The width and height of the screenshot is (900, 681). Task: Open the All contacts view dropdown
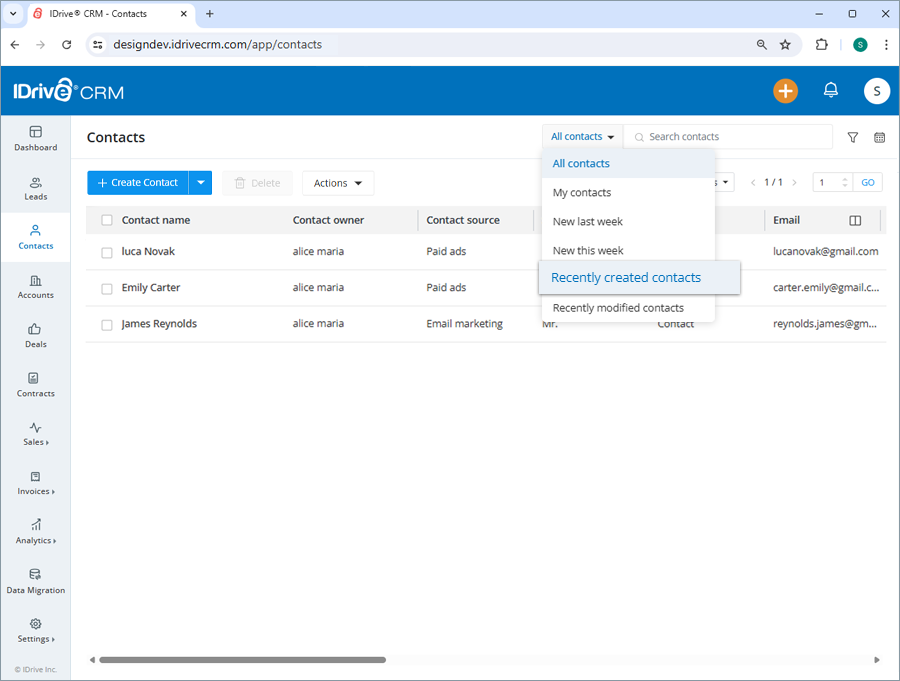coord(581,136)
